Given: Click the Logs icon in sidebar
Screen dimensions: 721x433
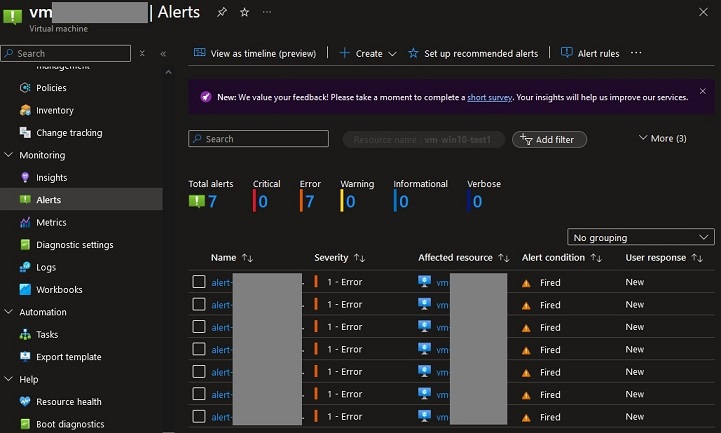Looking at the screenshot, I should [x=25, y=267].
